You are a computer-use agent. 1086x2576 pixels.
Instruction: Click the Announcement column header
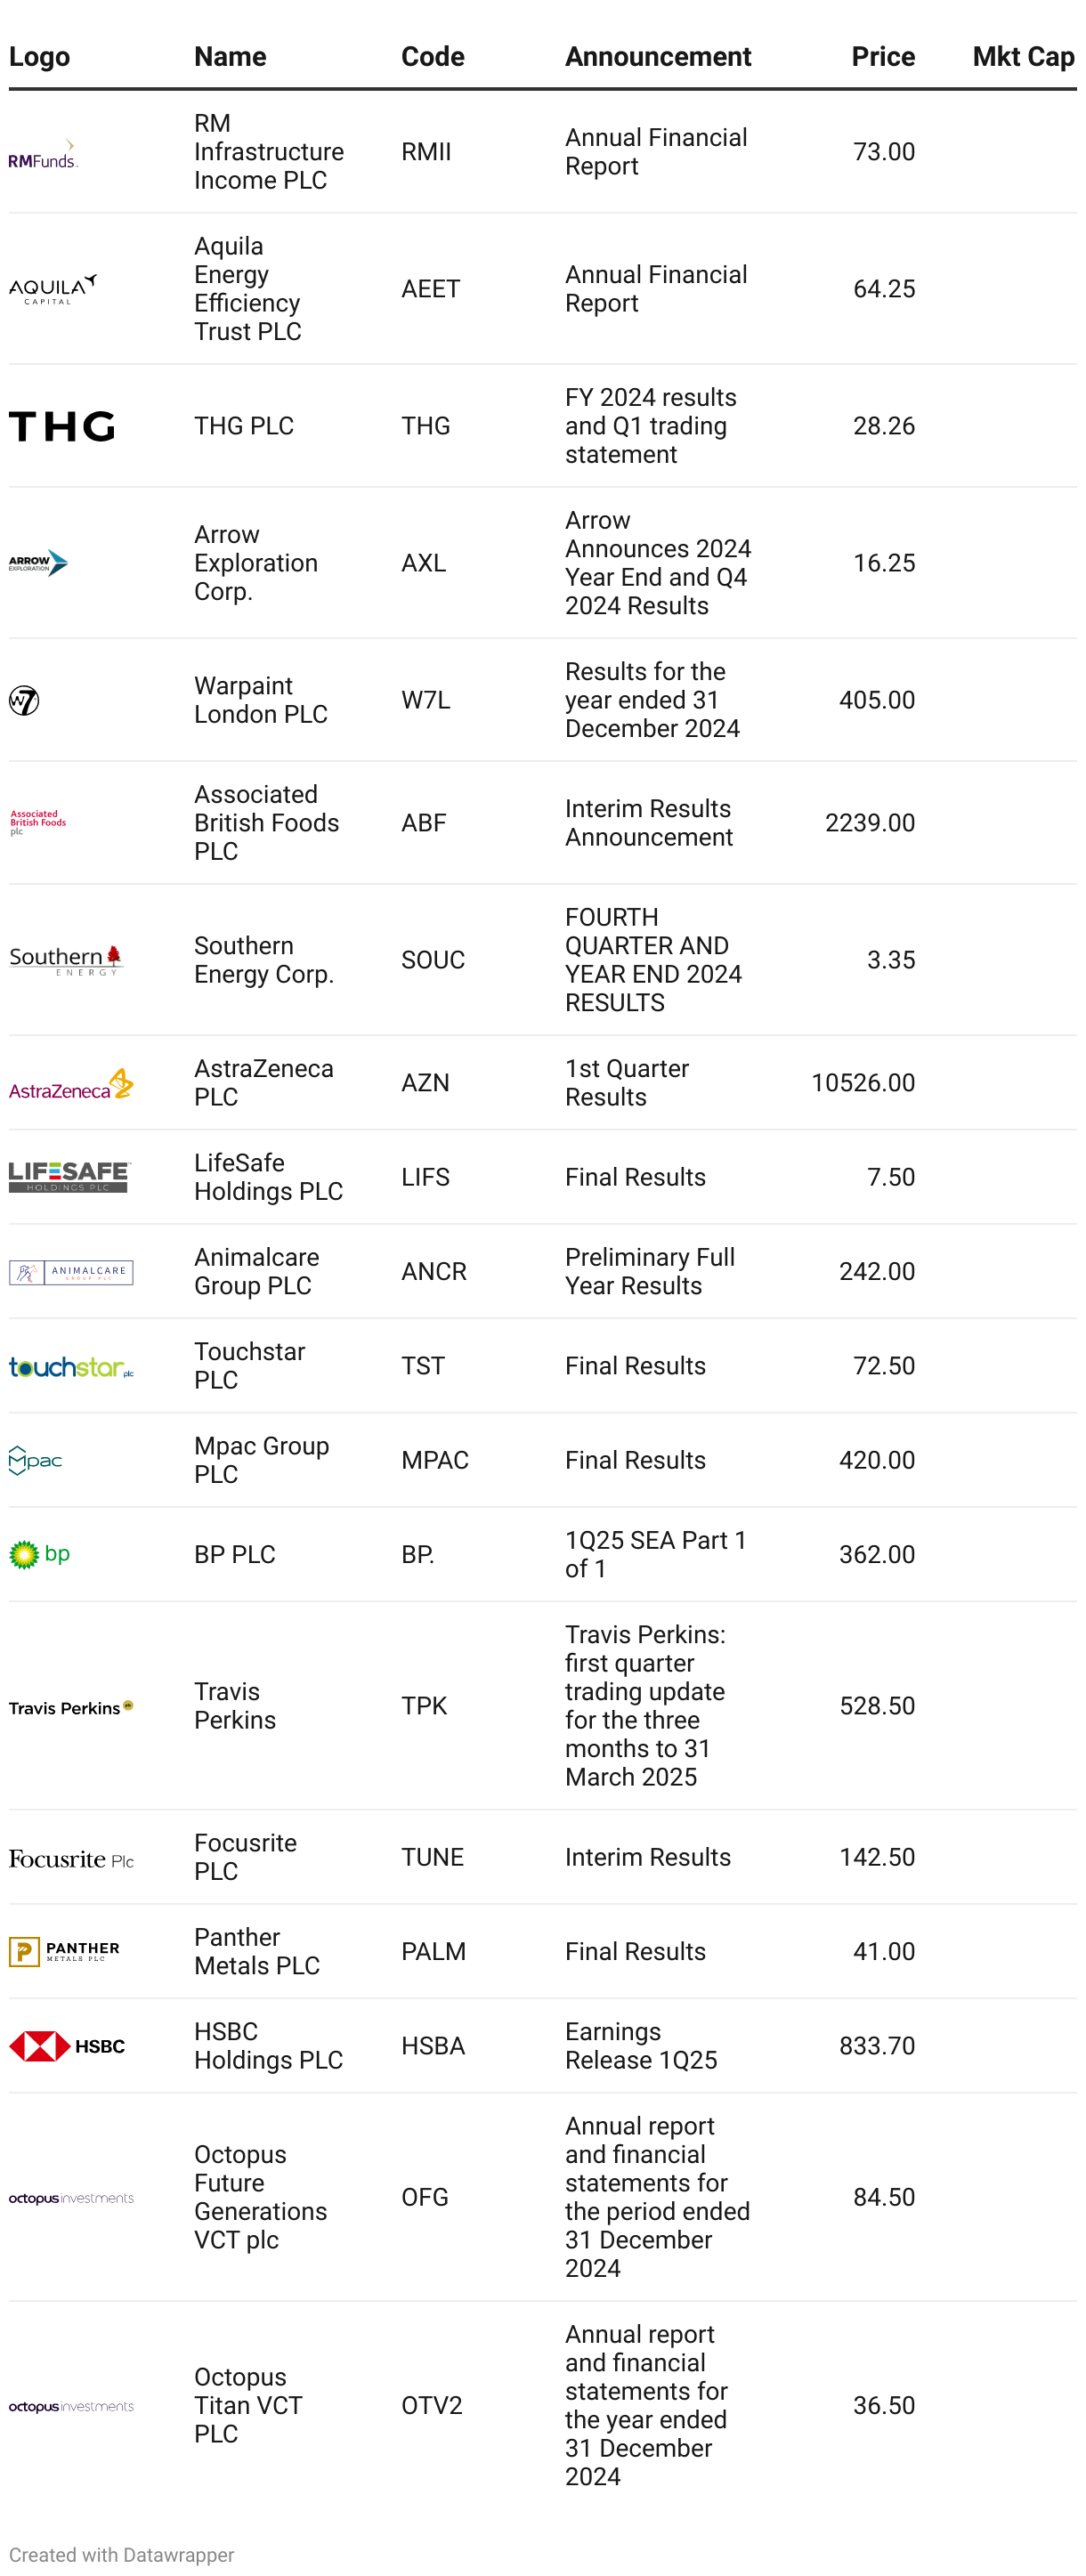click(x=657, y=57)
